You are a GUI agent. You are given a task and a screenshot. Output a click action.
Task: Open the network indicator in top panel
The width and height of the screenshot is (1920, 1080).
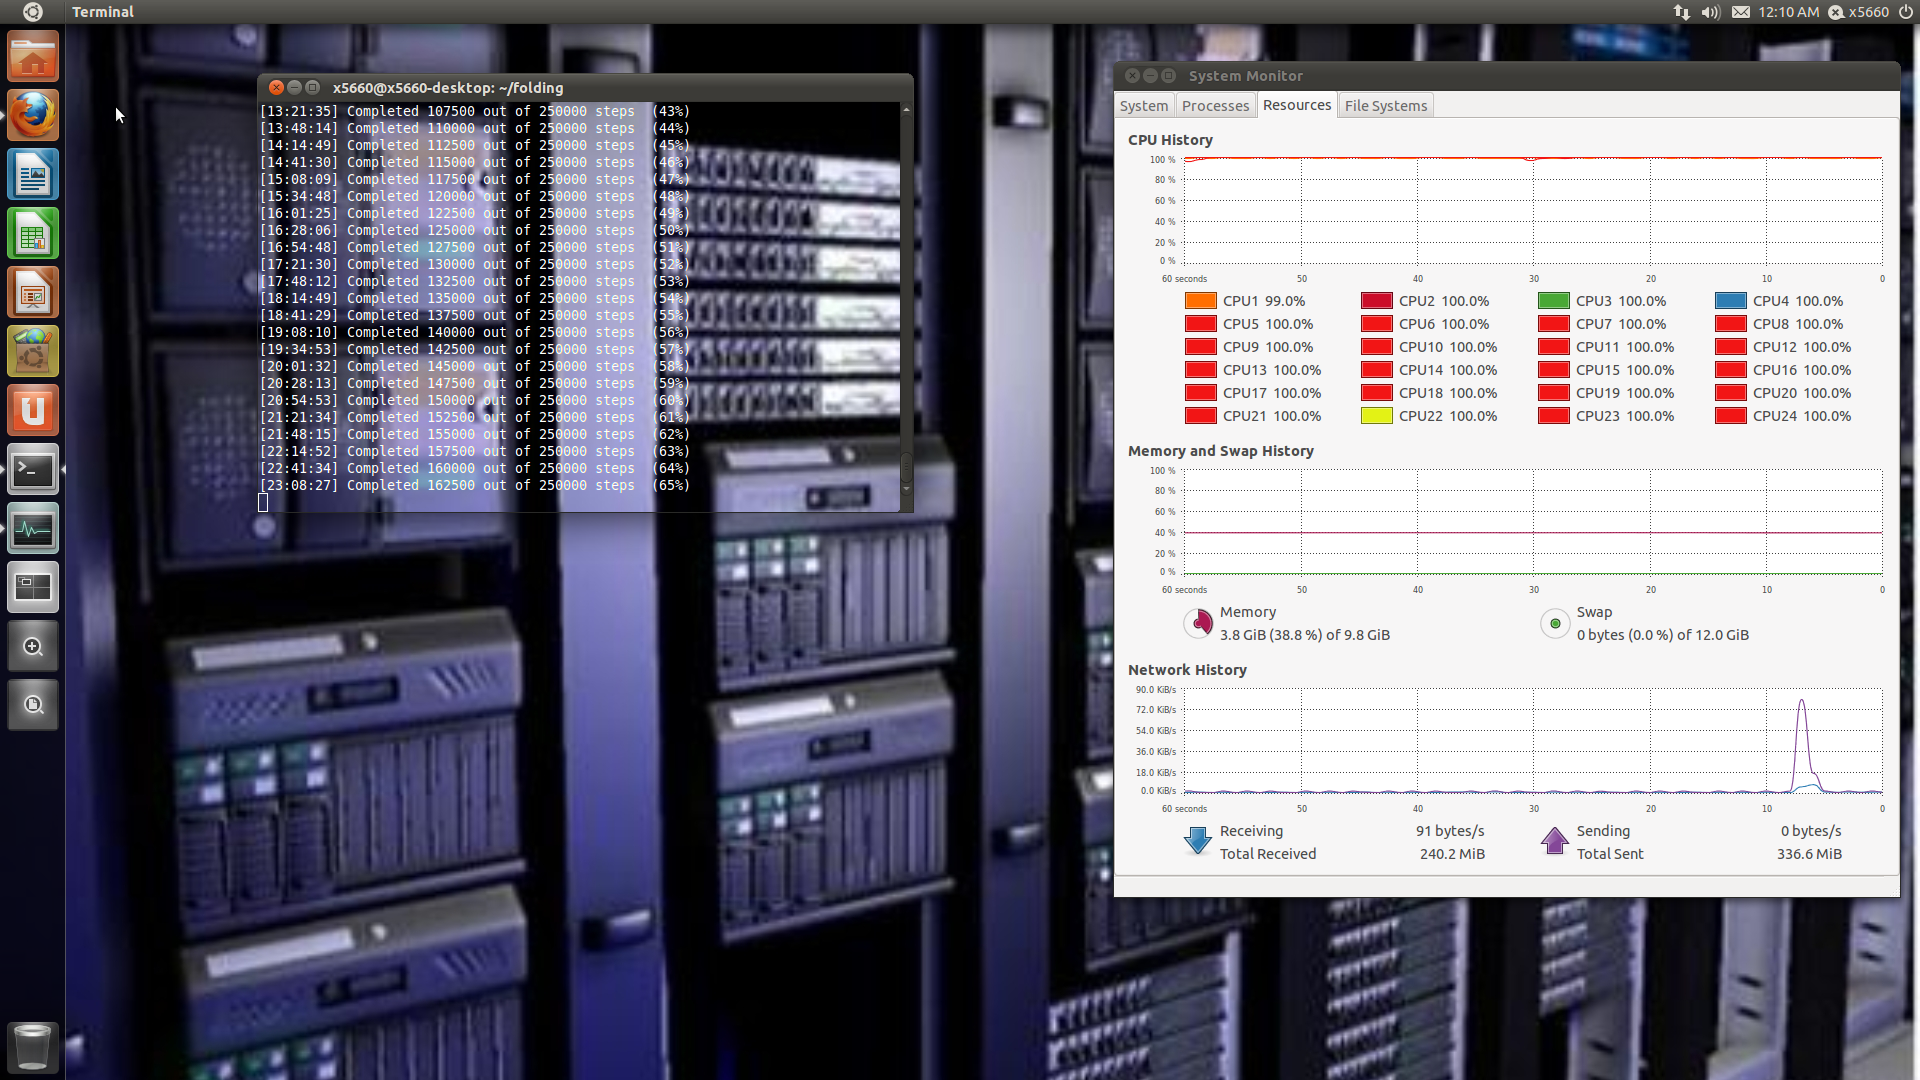(x=1681, y=12)
